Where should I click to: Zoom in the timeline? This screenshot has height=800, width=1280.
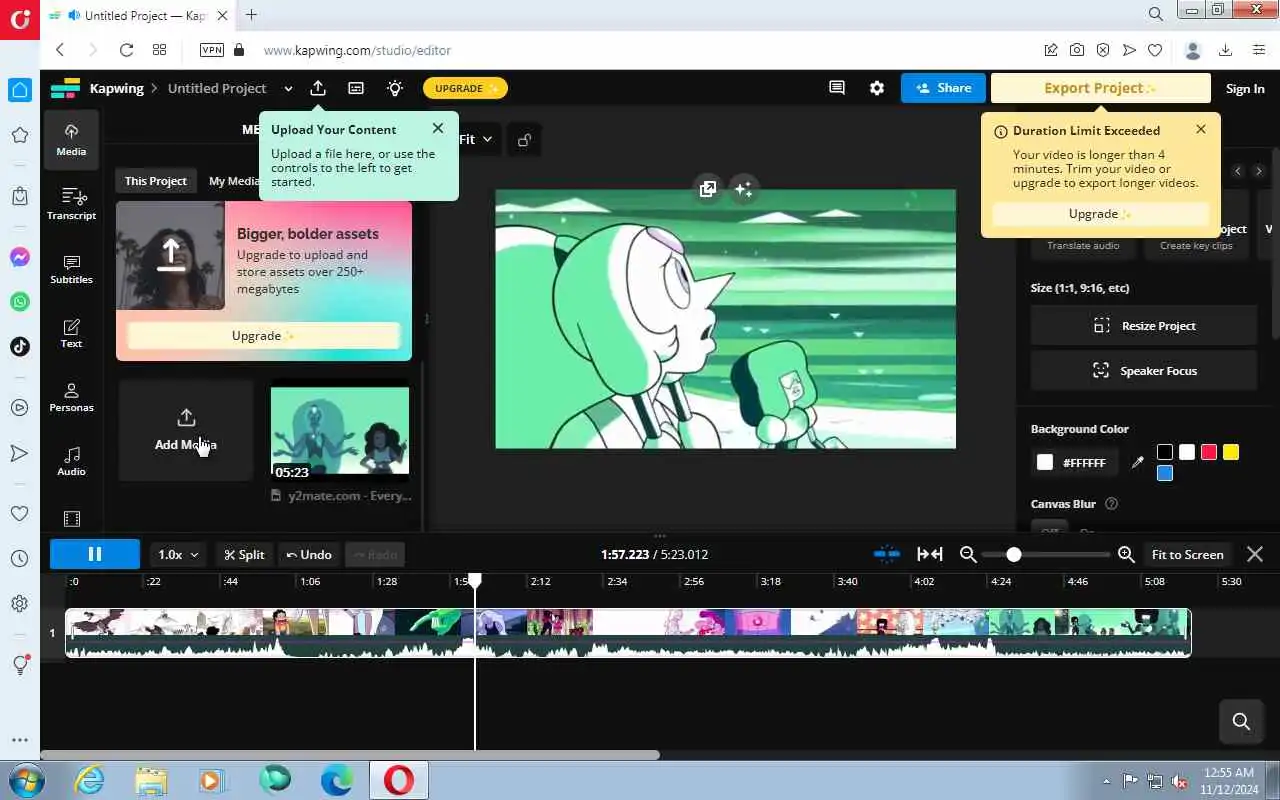click(x=1126, y=554)
